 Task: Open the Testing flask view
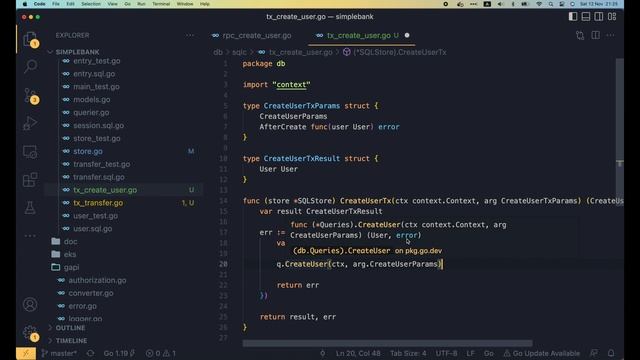pyautogui.click(x=30, y=208)
